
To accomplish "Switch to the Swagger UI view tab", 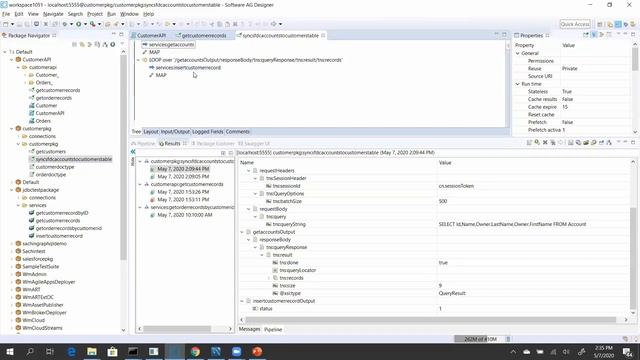I will pyautogui.click(x=254, y=144).
